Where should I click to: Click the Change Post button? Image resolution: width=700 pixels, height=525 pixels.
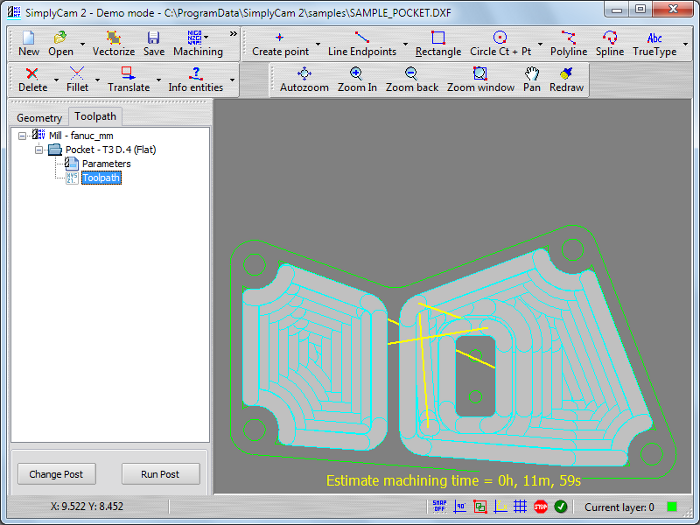(56, 474)
